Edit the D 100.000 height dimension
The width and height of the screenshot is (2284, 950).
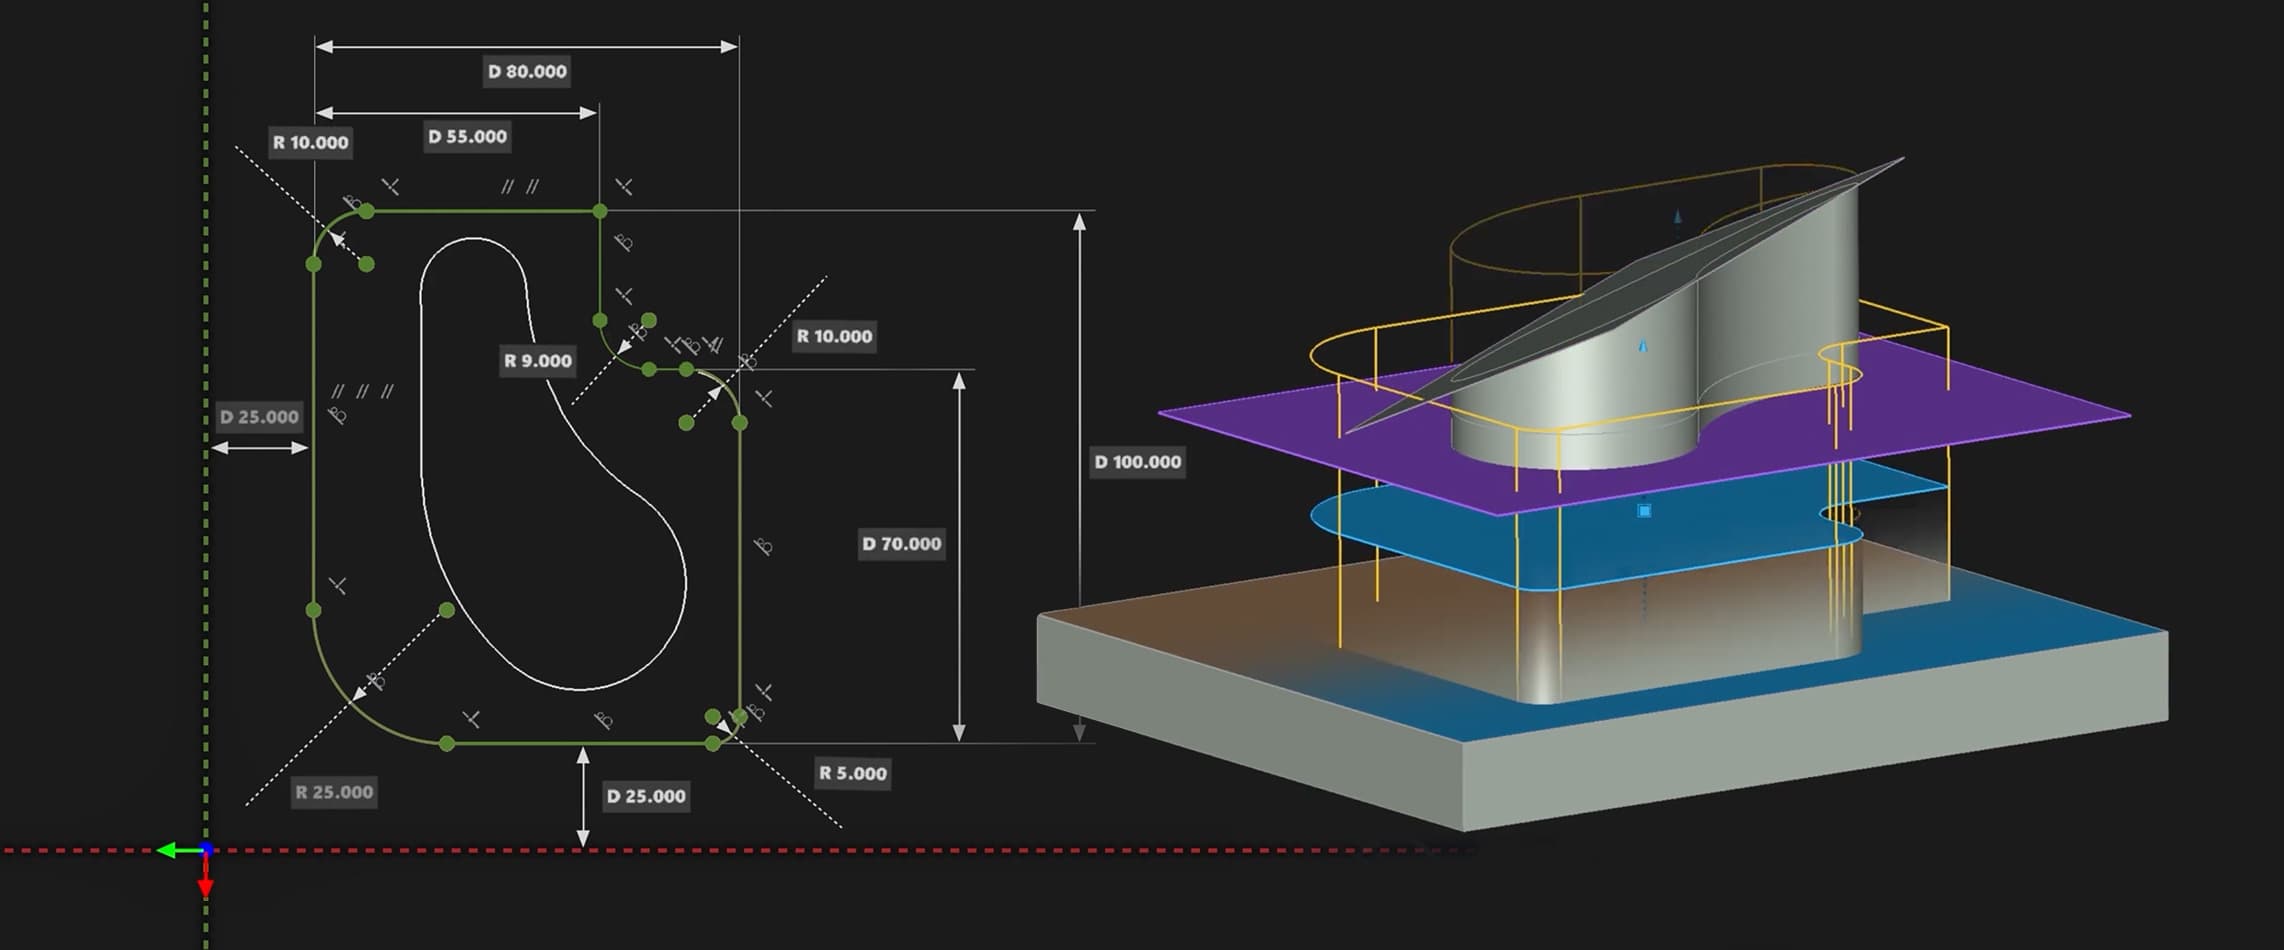click(x=1139, y=462)
